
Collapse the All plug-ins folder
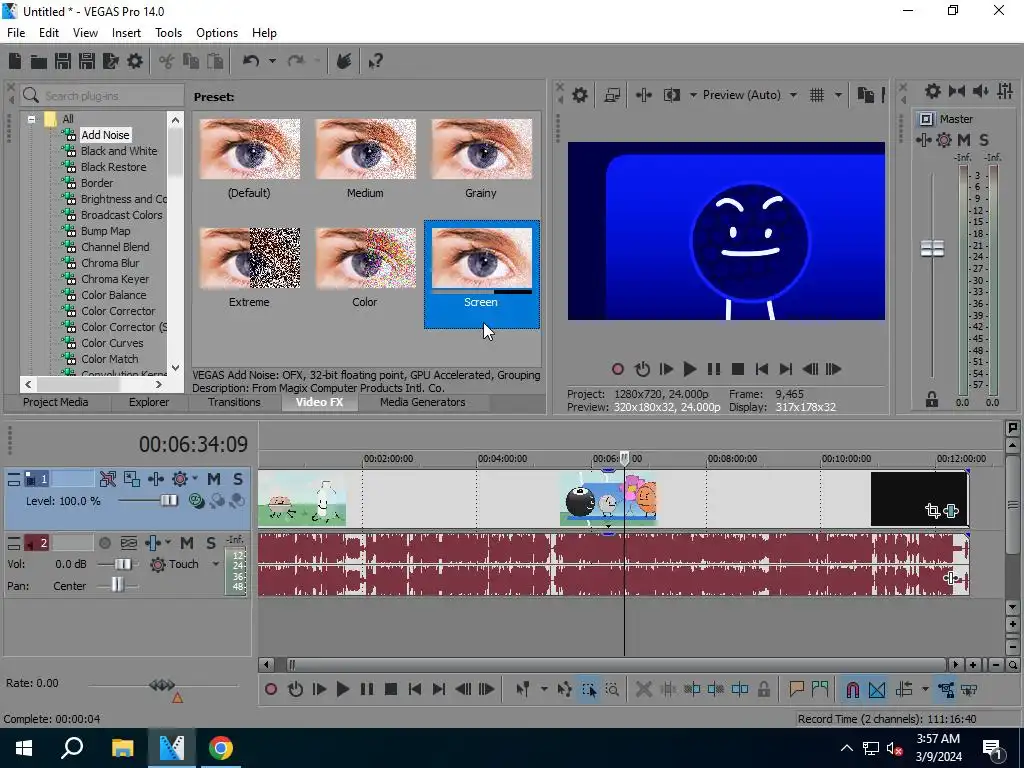pos(31,120)
